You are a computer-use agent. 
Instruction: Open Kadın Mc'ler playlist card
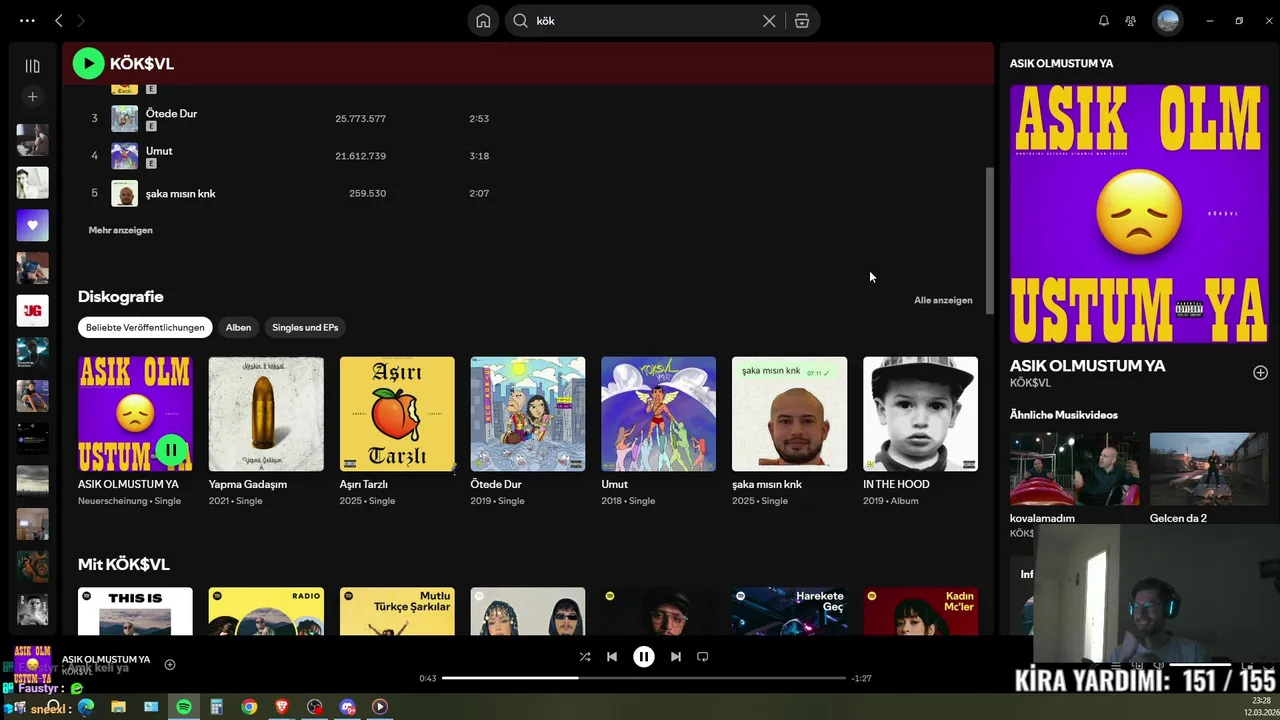coord(920,611)
